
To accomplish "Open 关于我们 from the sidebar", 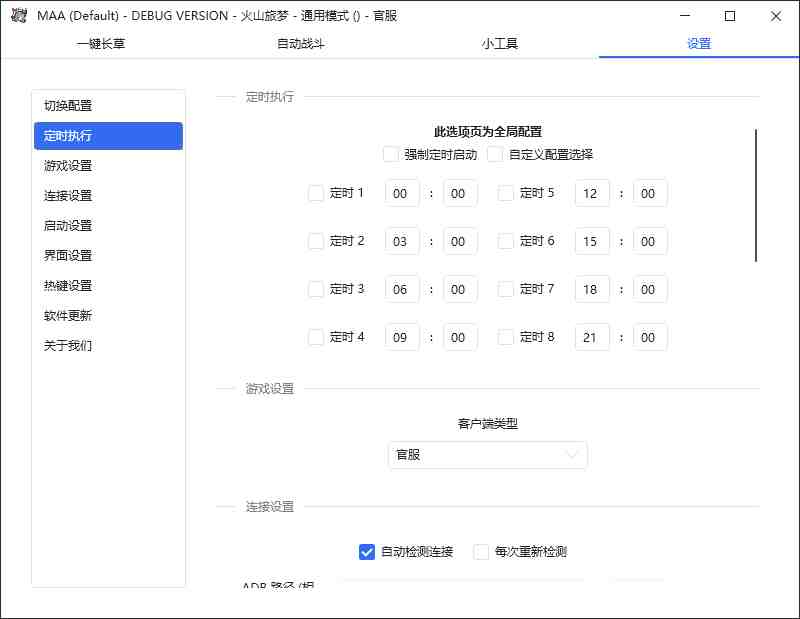I will tap(108, 346).
